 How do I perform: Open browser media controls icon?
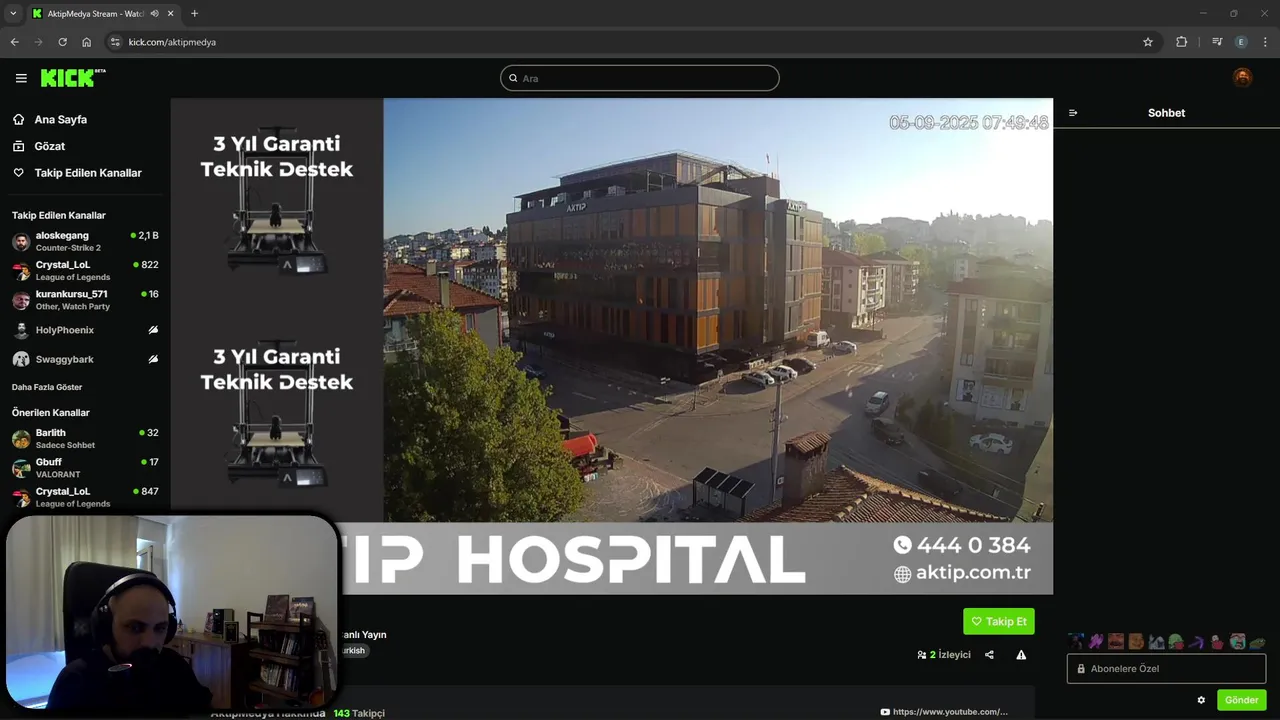click(1217, 42)
